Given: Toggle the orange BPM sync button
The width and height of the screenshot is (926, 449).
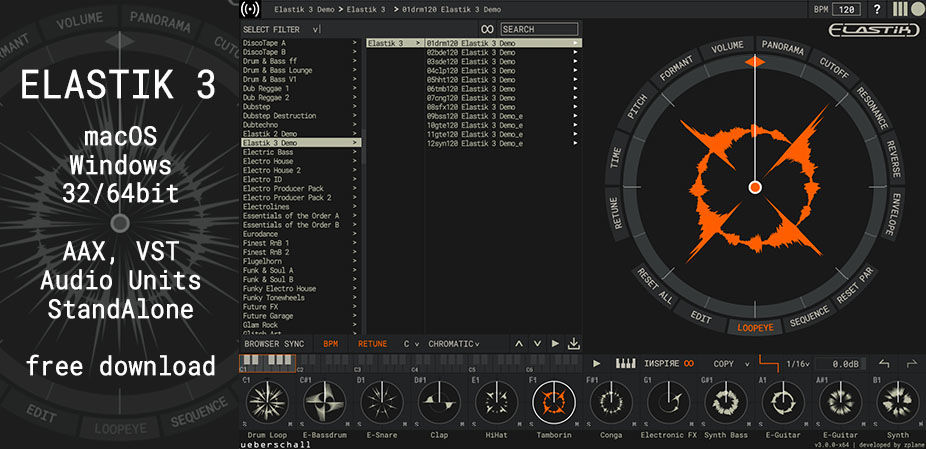Looking at the screenshot, I should click(x=331, y=344).
